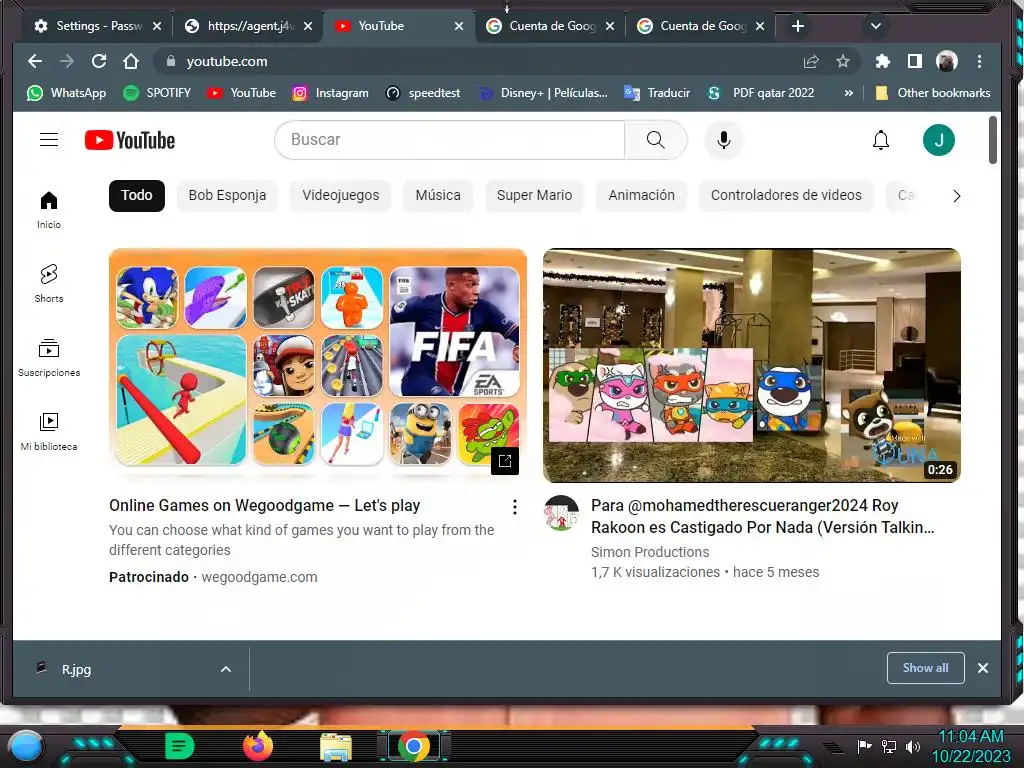Play the Roy Rakoon video thumbnail

tap(752, 365)
